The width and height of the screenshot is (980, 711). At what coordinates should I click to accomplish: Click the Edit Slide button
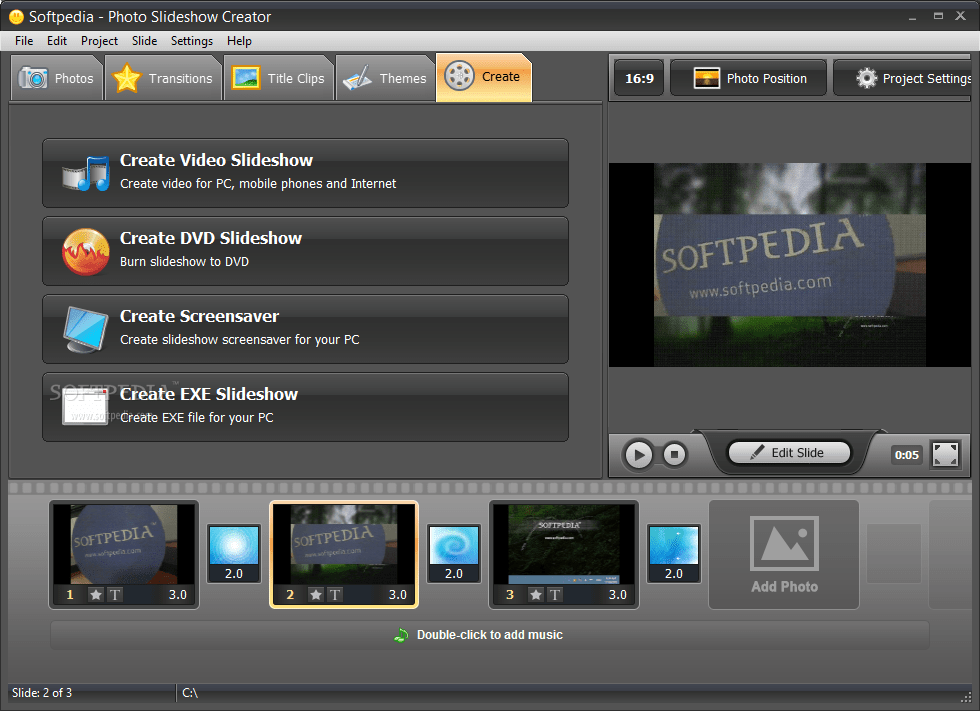coord(789,452)
